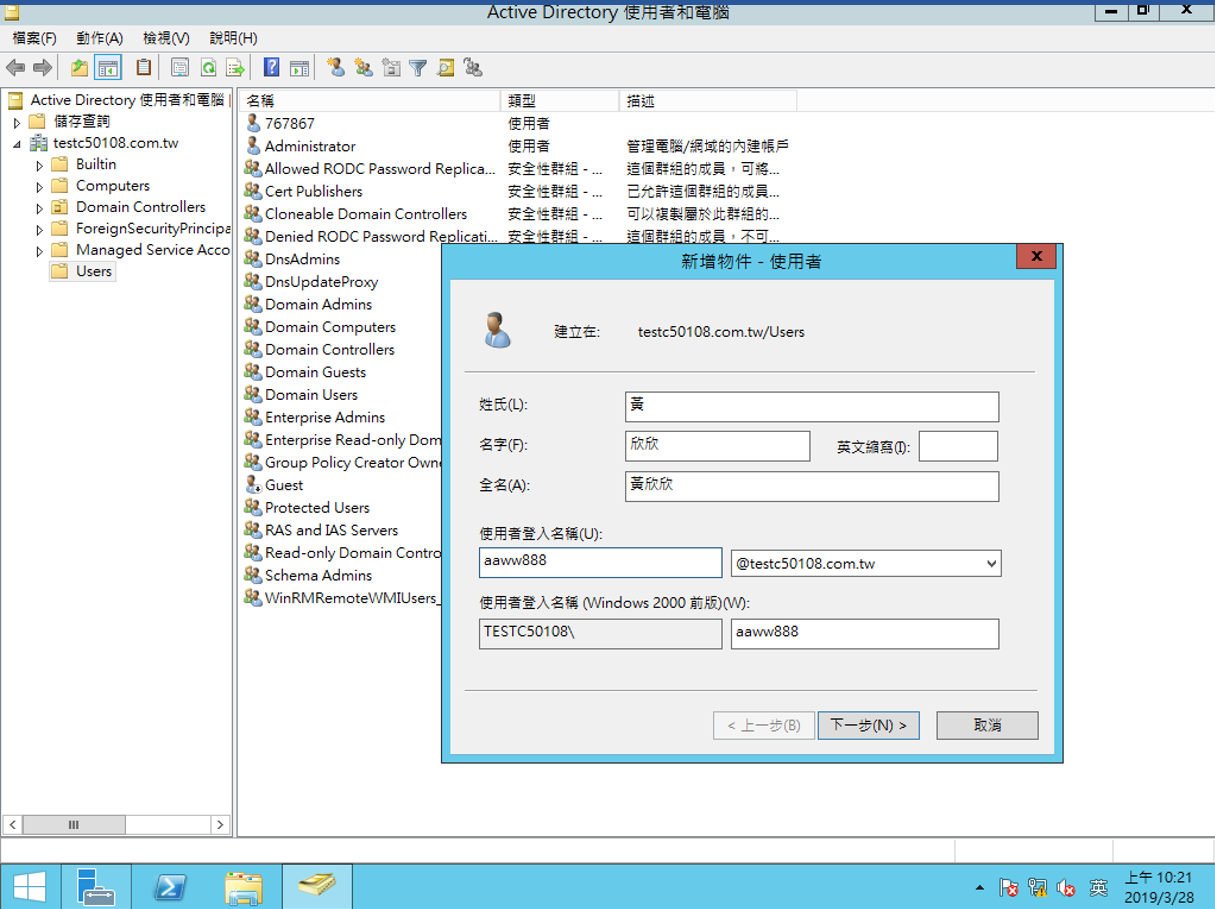This screenshot has width=1215, height=909.
Task: Click the clipboard icon in the toolbar
Action: (144, 68)
